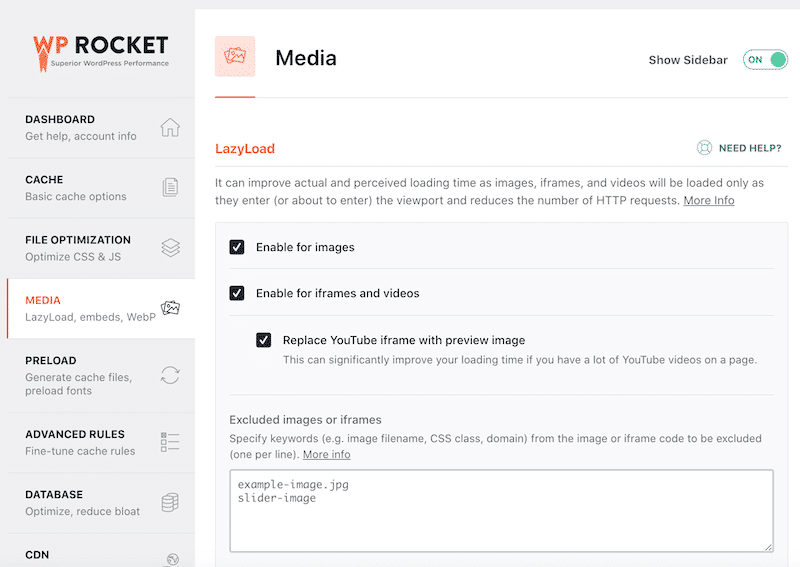Click the YouTube loading time hint text

pos(520,360)
